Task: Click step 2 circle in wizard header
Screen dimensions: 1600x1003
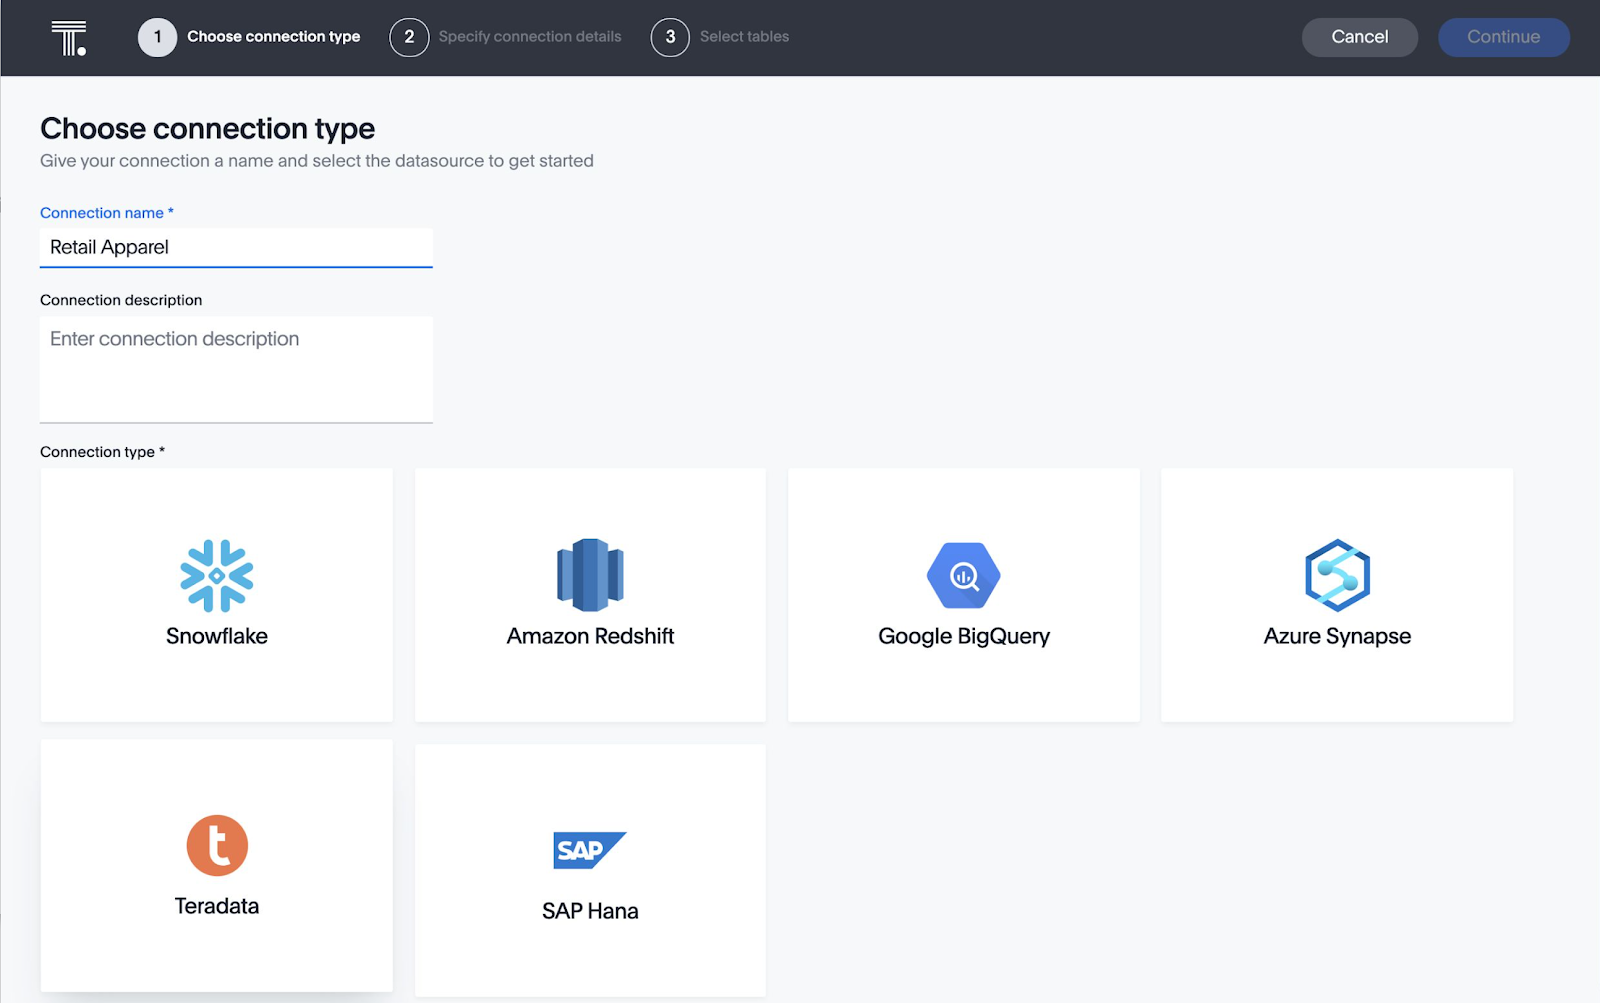Action: pyautogui.click(x=409, y=37)
